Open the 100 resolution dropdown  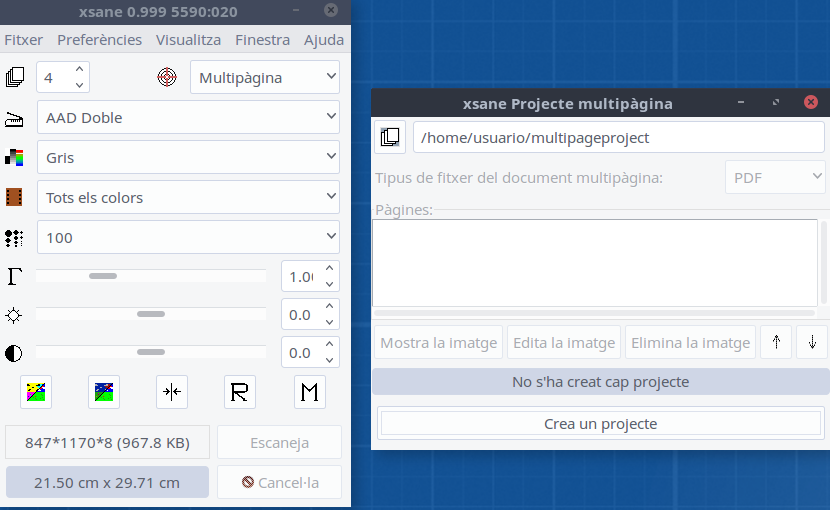pyautogui.click(x=188, y=237)
